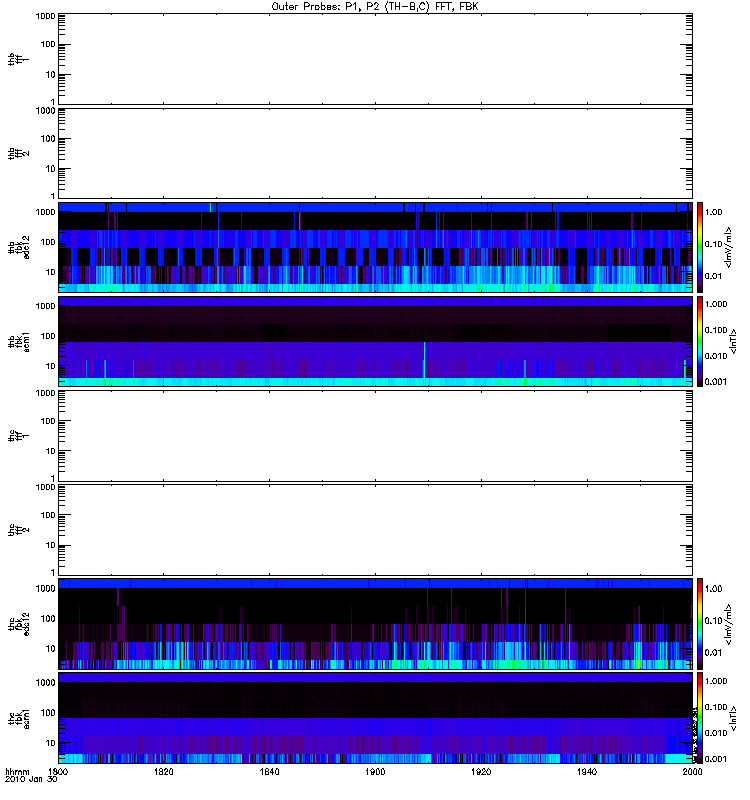Click the 'thc fbk scm1' panel axis label
This screenshot has width=750, height=800.
[x=18, y=718]
